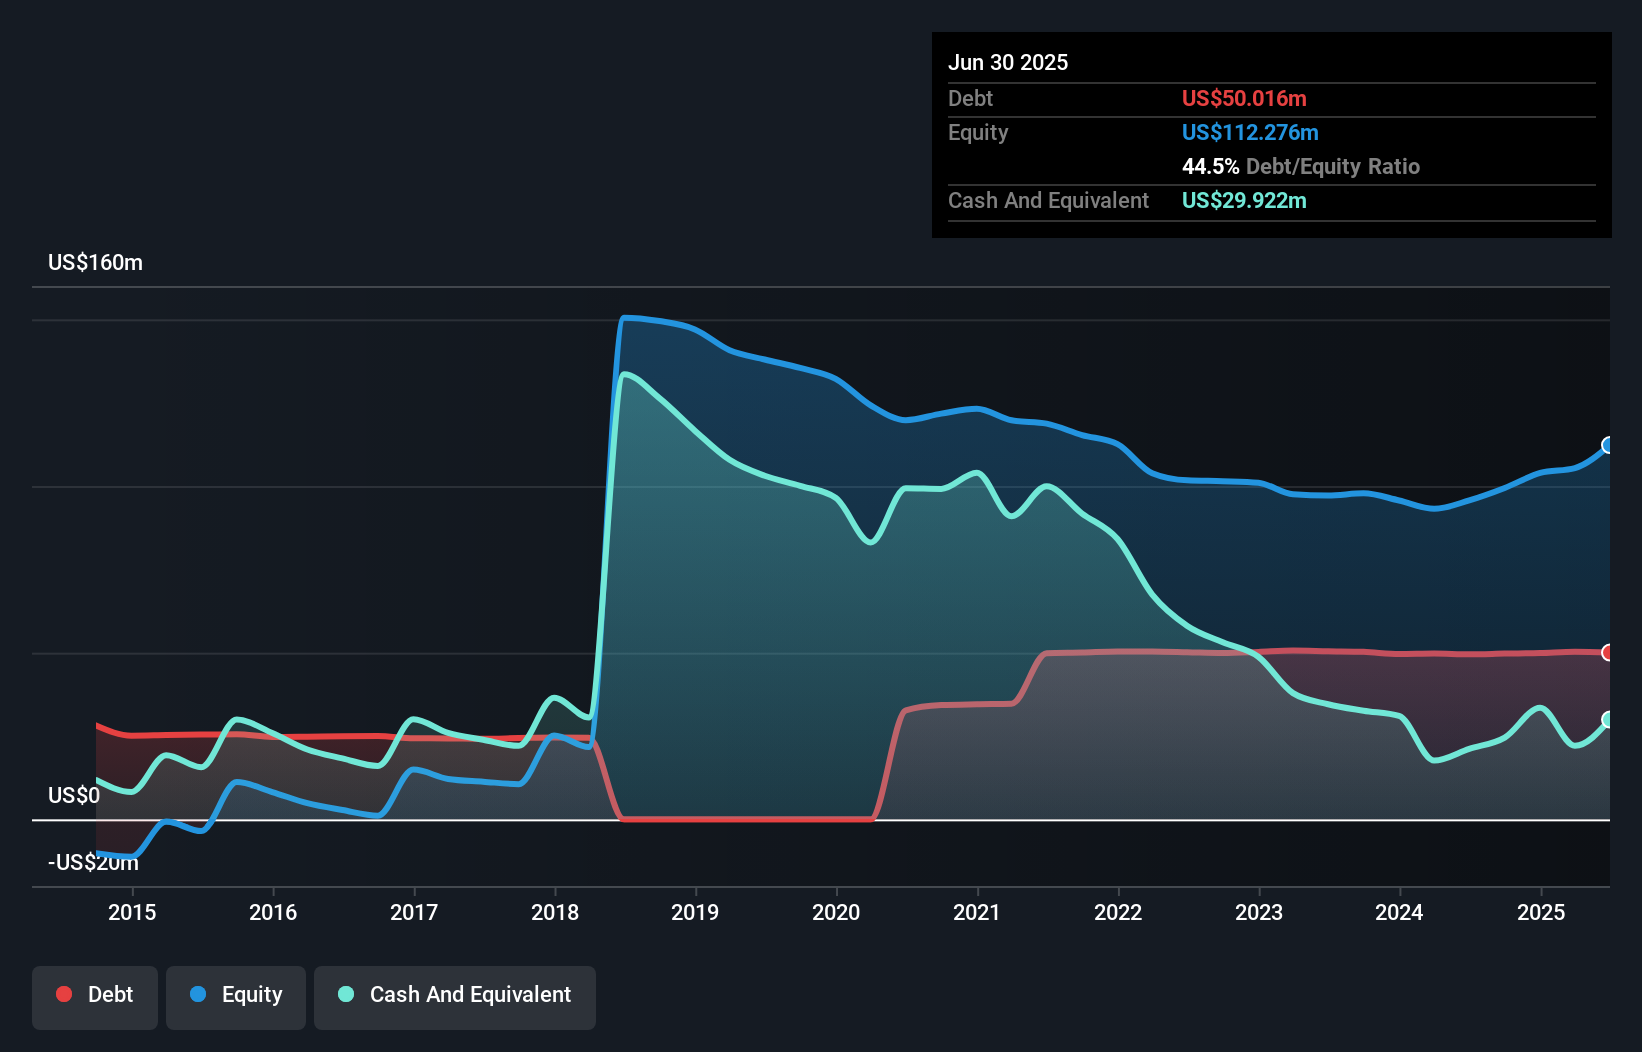
Task: Click the 44.5% Debt/Equity Ratio text
Action: pos(1301,166)
